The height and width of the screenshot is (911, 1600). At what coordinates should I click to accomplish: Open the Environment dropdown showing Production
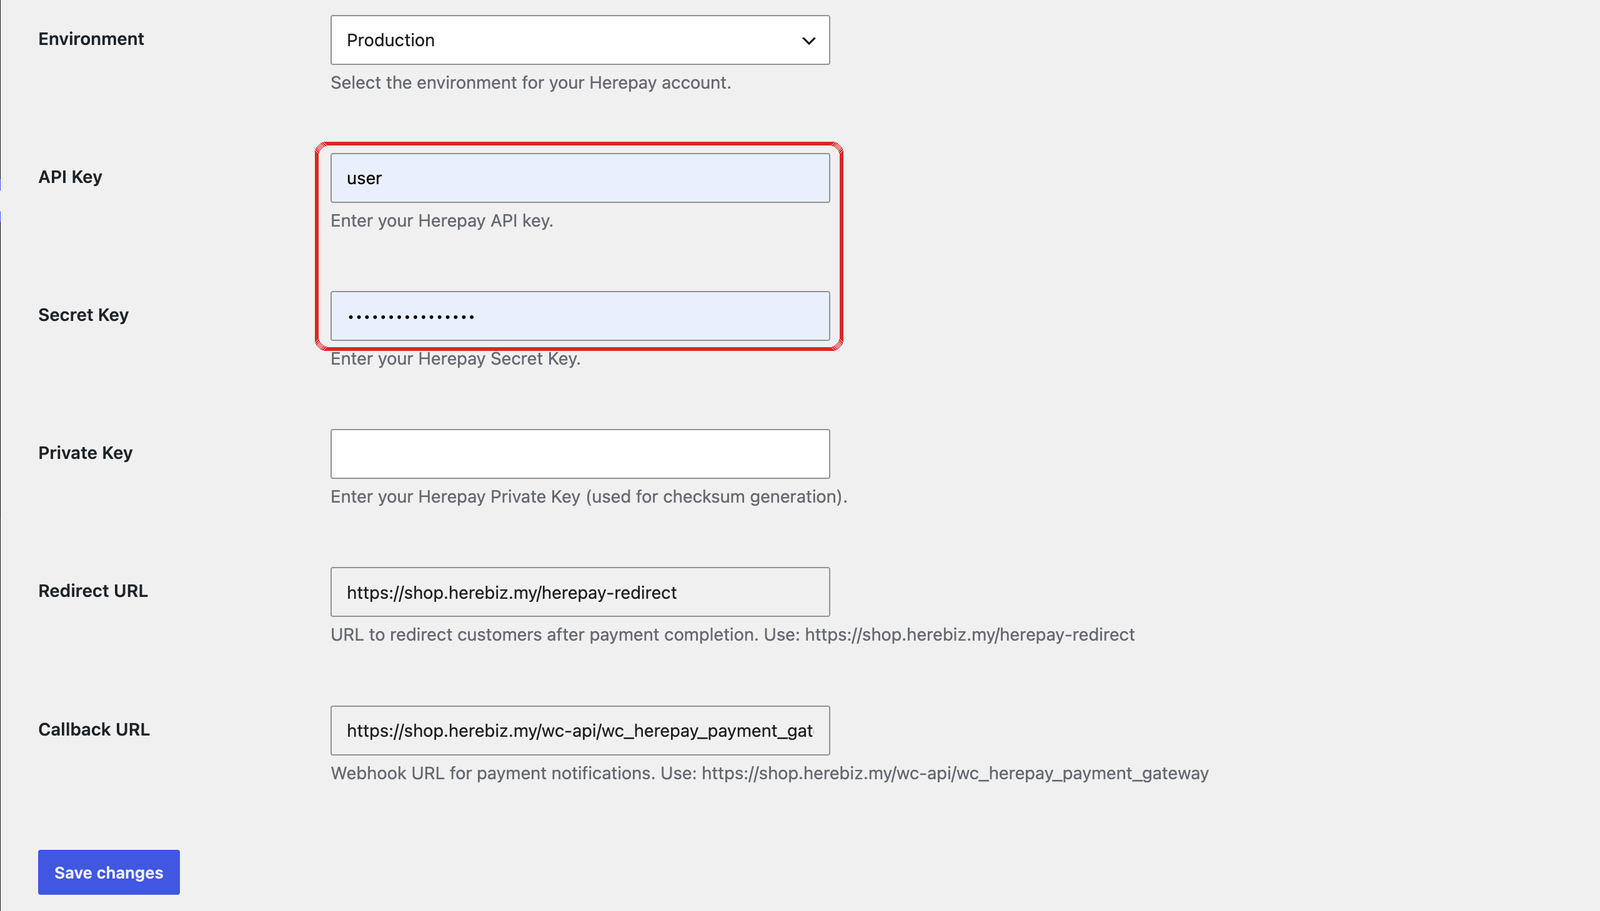[580, 40]
